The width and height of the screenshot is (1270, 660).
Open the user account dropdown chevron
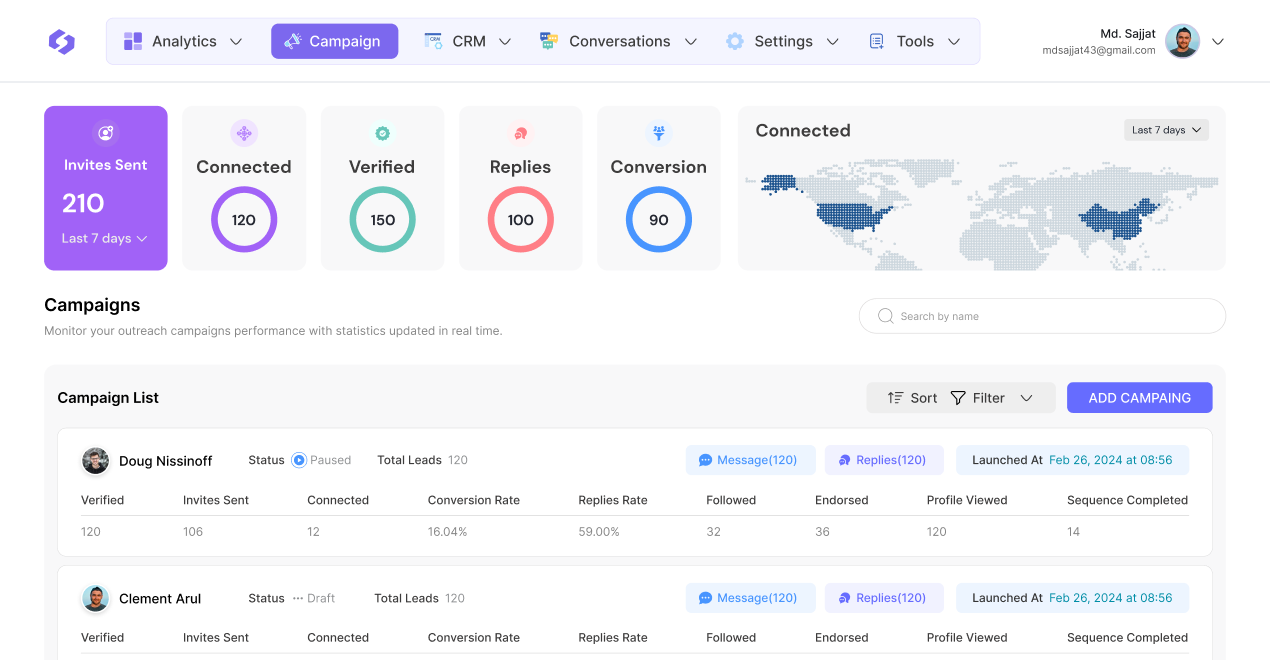[x=1218, y=41]
